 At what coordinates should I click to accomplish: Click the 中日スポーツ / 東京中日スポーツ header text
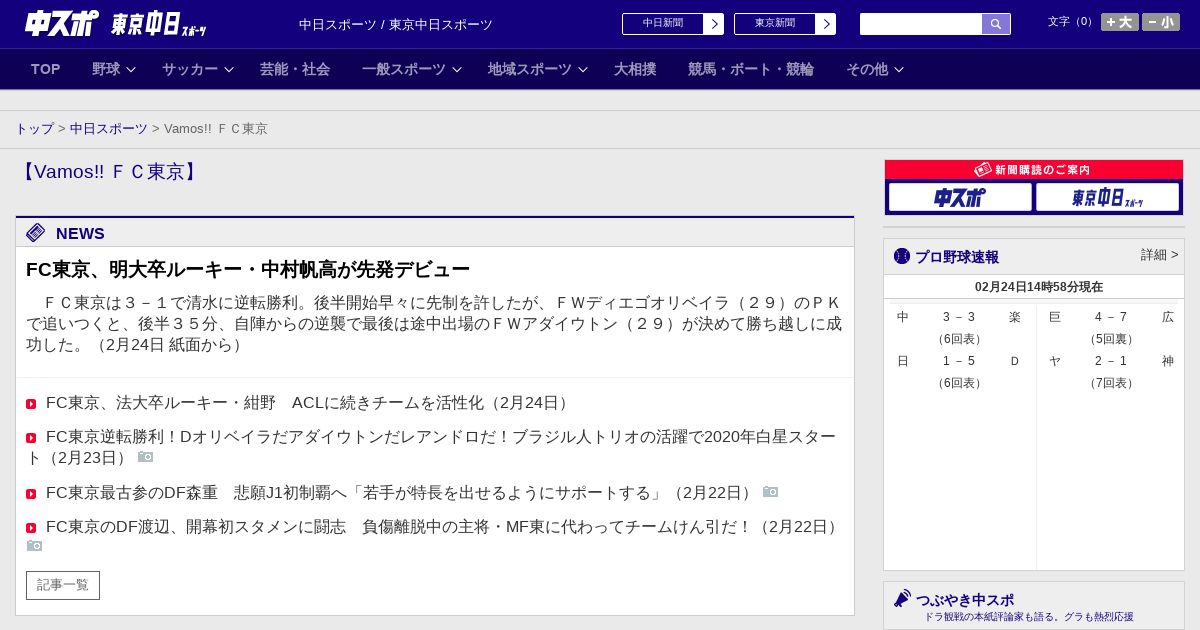396,24
